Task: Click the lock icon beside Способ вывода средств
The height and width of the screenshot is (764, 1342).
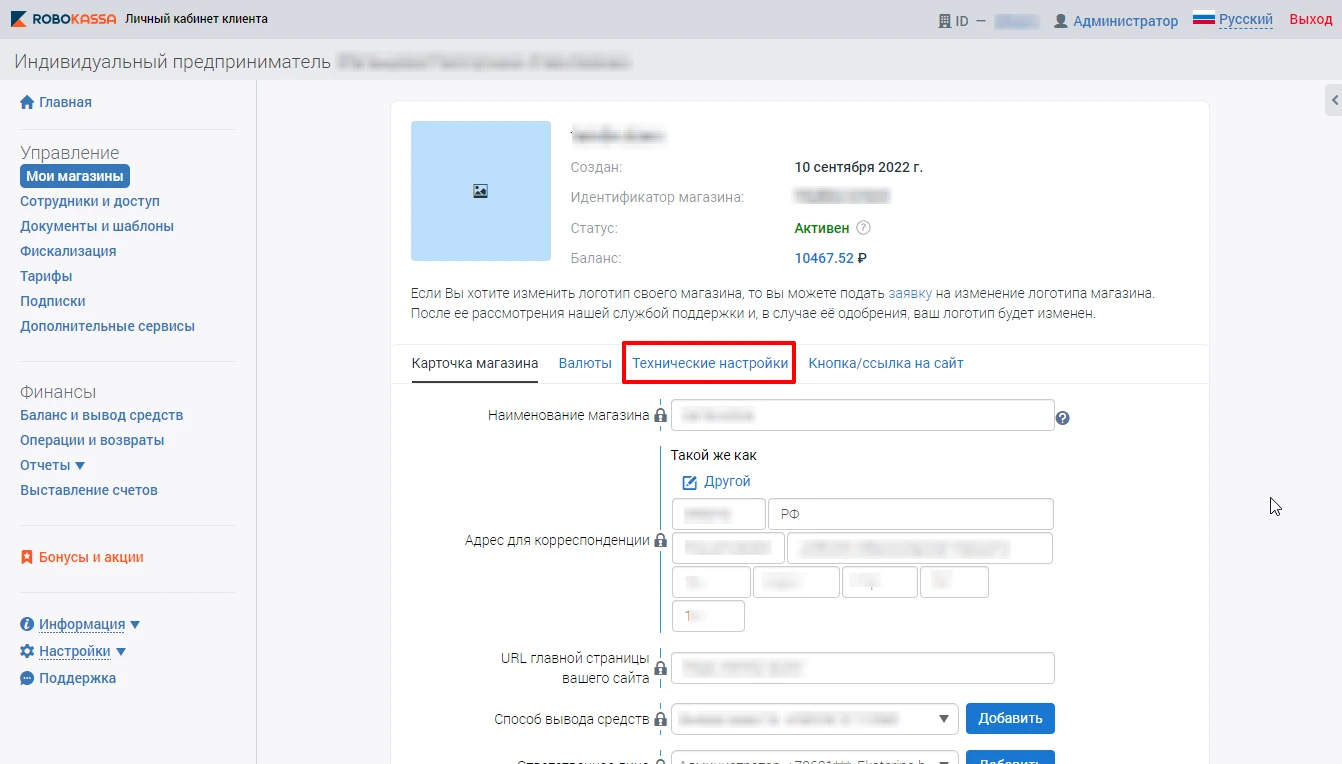Action: 660,719
